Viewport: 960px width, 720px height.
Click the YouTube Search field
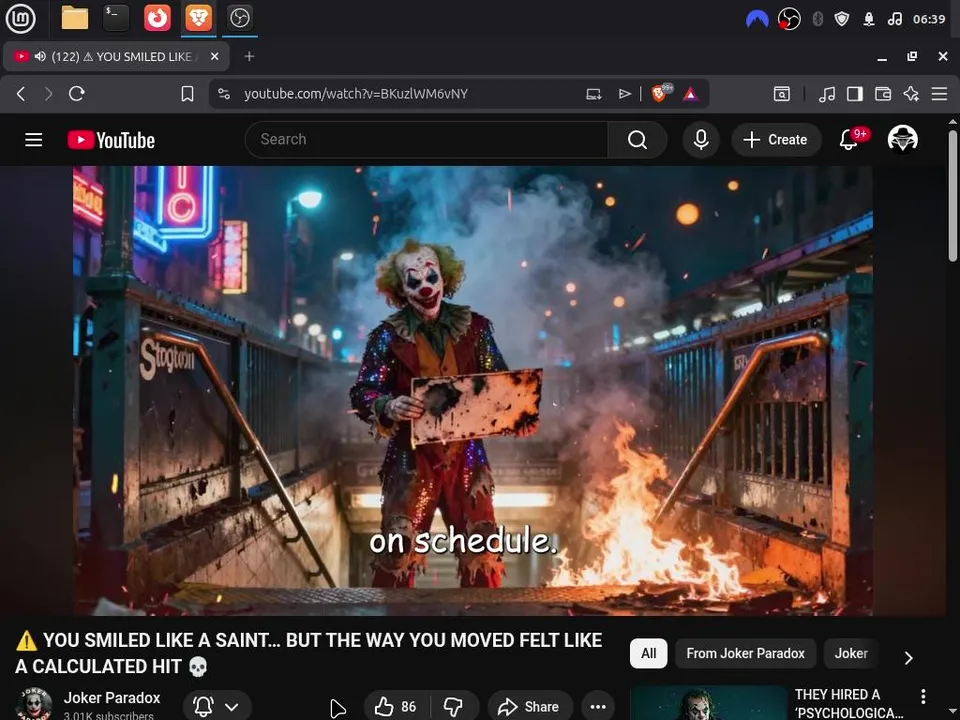(x=427, y=140)
